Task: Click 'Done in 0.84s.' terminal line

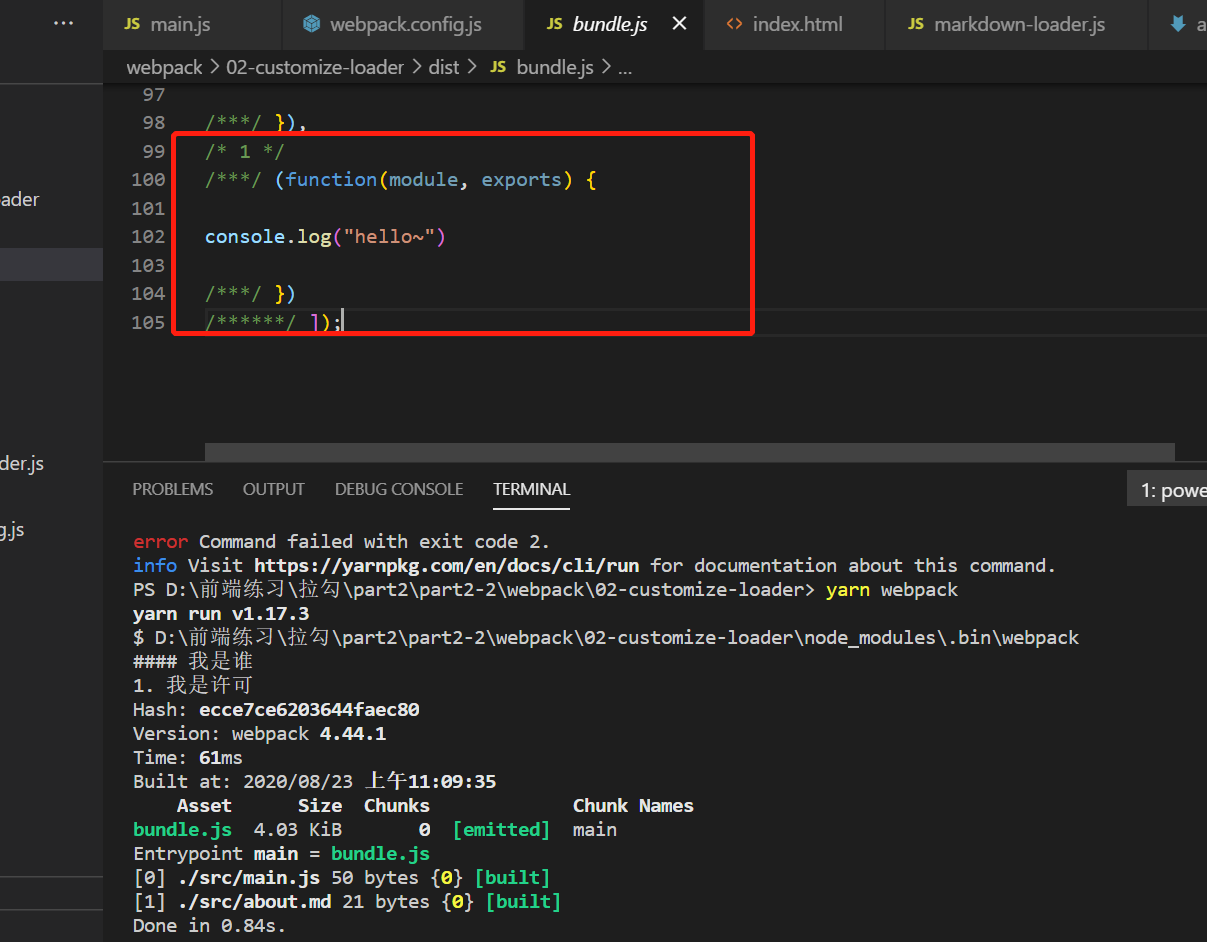Action: 209,926
